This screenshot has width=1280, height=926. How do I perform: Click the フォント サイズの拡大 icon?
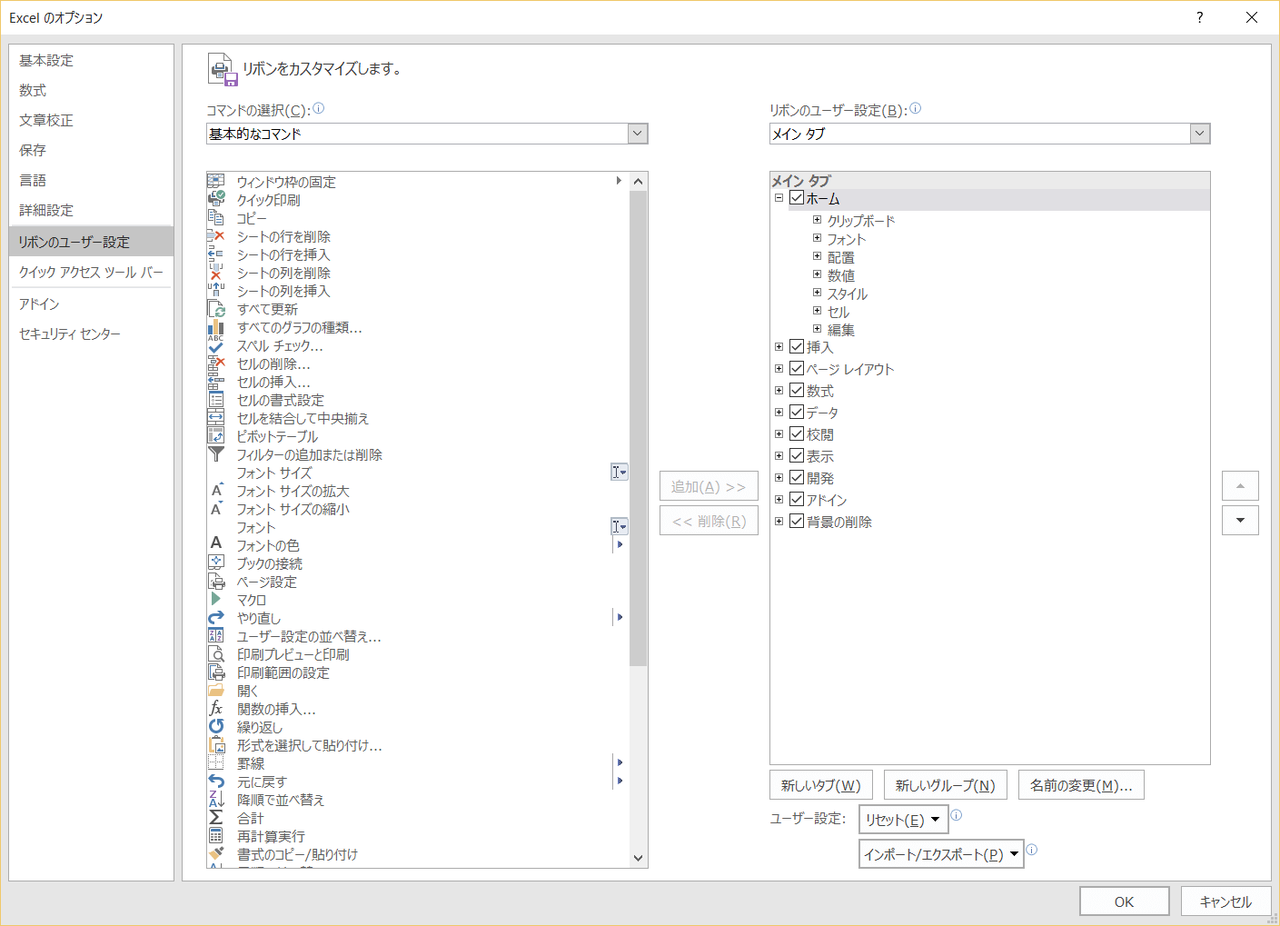click(x=216, y=491)
